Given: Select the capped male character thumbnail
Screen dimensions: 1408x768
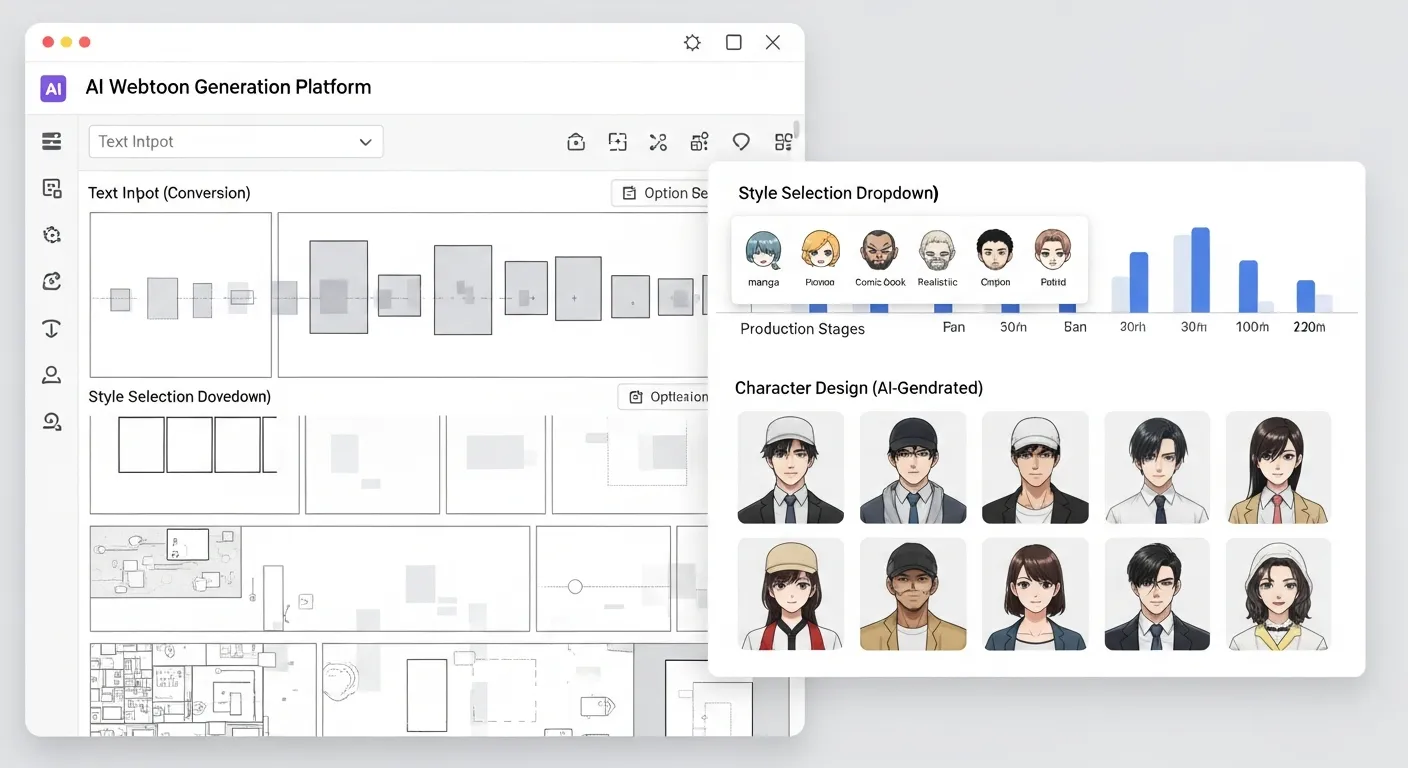Looking at the screenshot, I should point(790,467).
